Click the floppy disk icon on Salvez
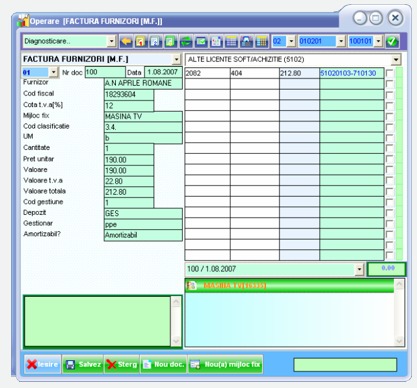The height and width of the screenshot is (388, 417). (x=70, y=365)
